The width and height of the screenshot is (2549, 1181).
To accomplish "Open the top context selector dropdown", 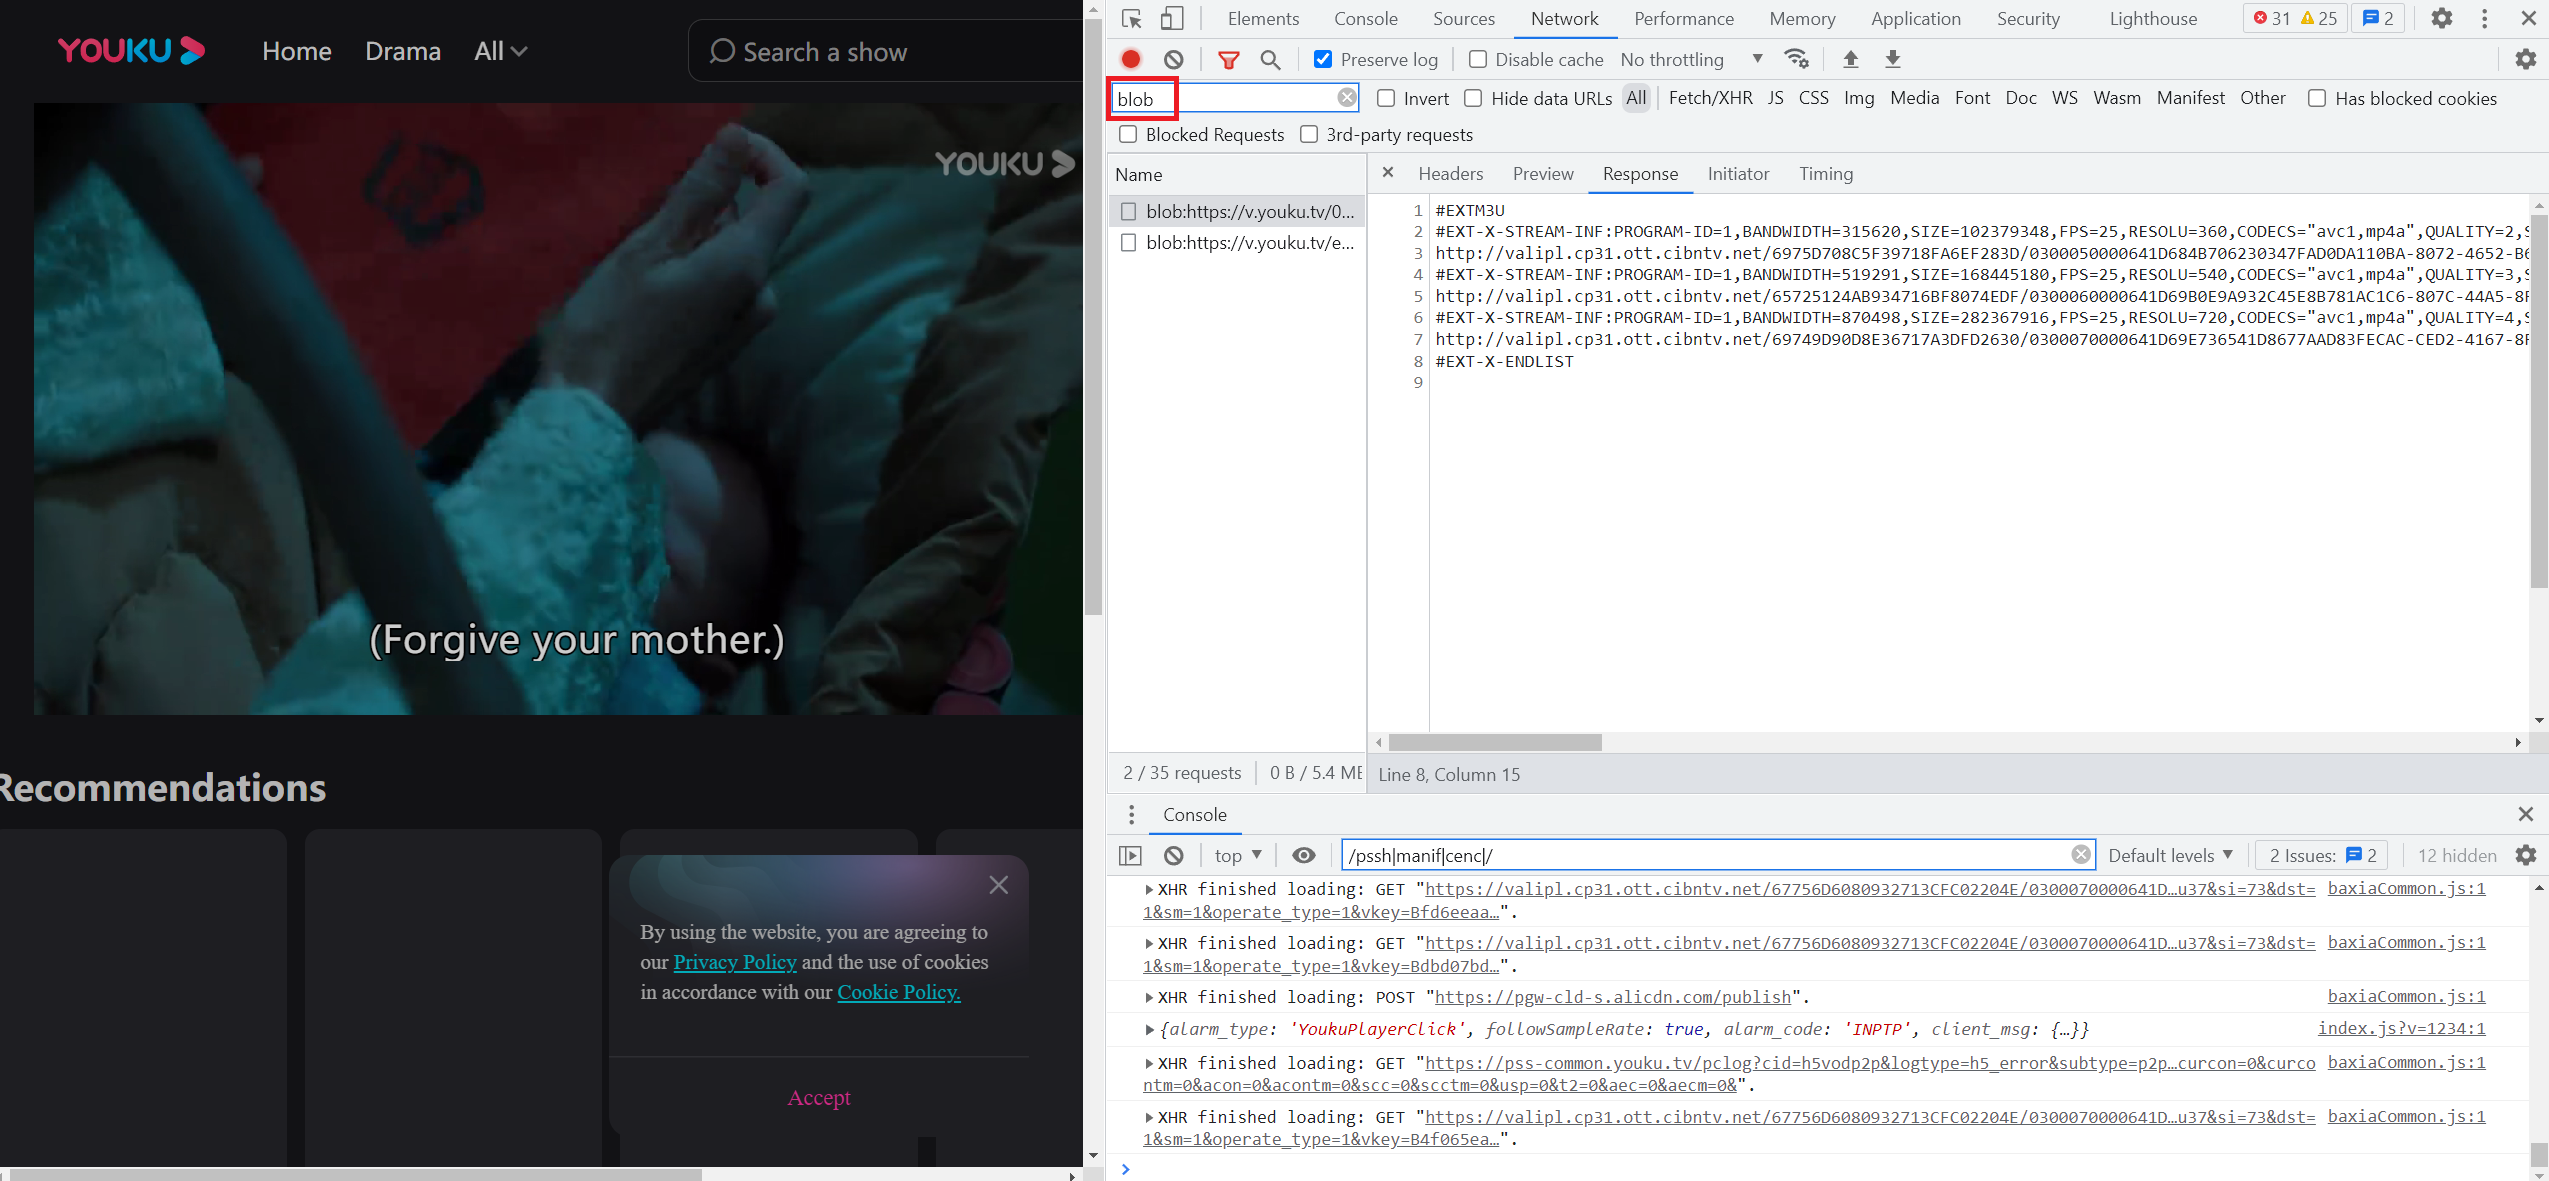I will [1238, 855].
